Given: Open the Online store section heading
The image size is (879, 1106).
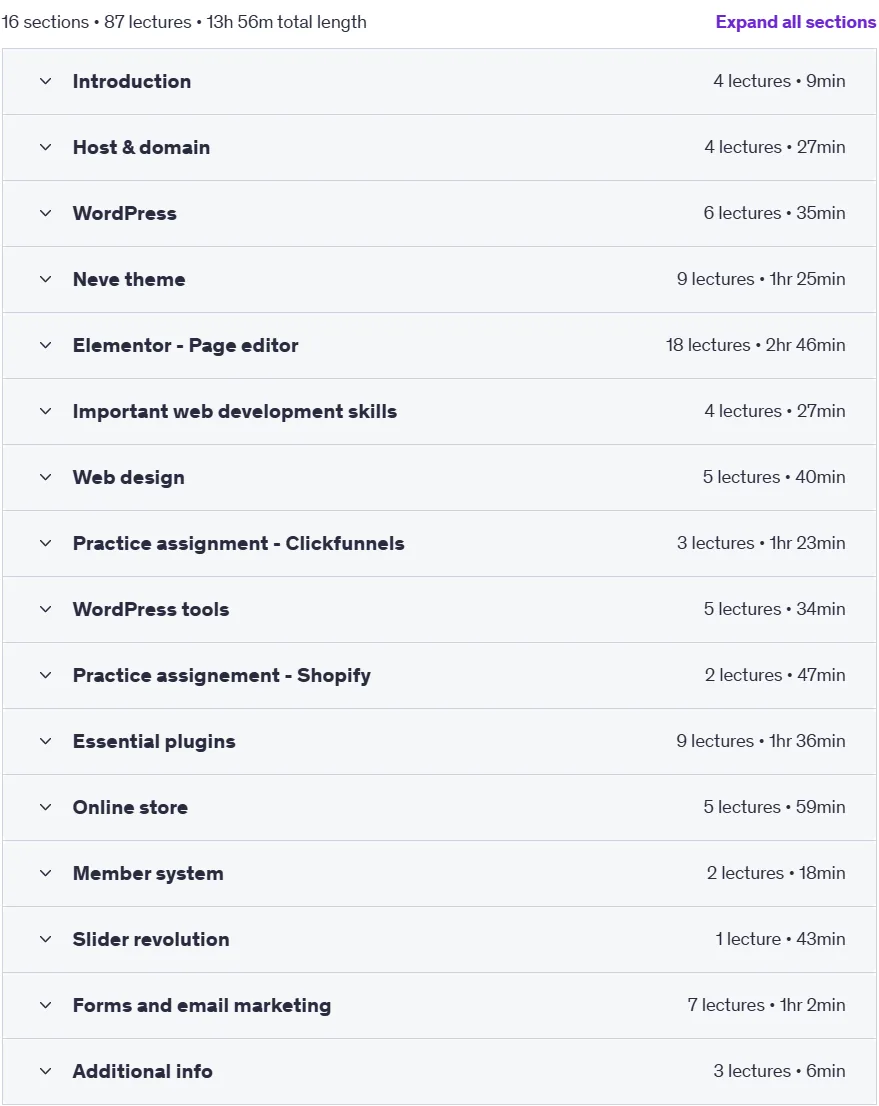Looking at the screenshot, I should click(131, 808).
